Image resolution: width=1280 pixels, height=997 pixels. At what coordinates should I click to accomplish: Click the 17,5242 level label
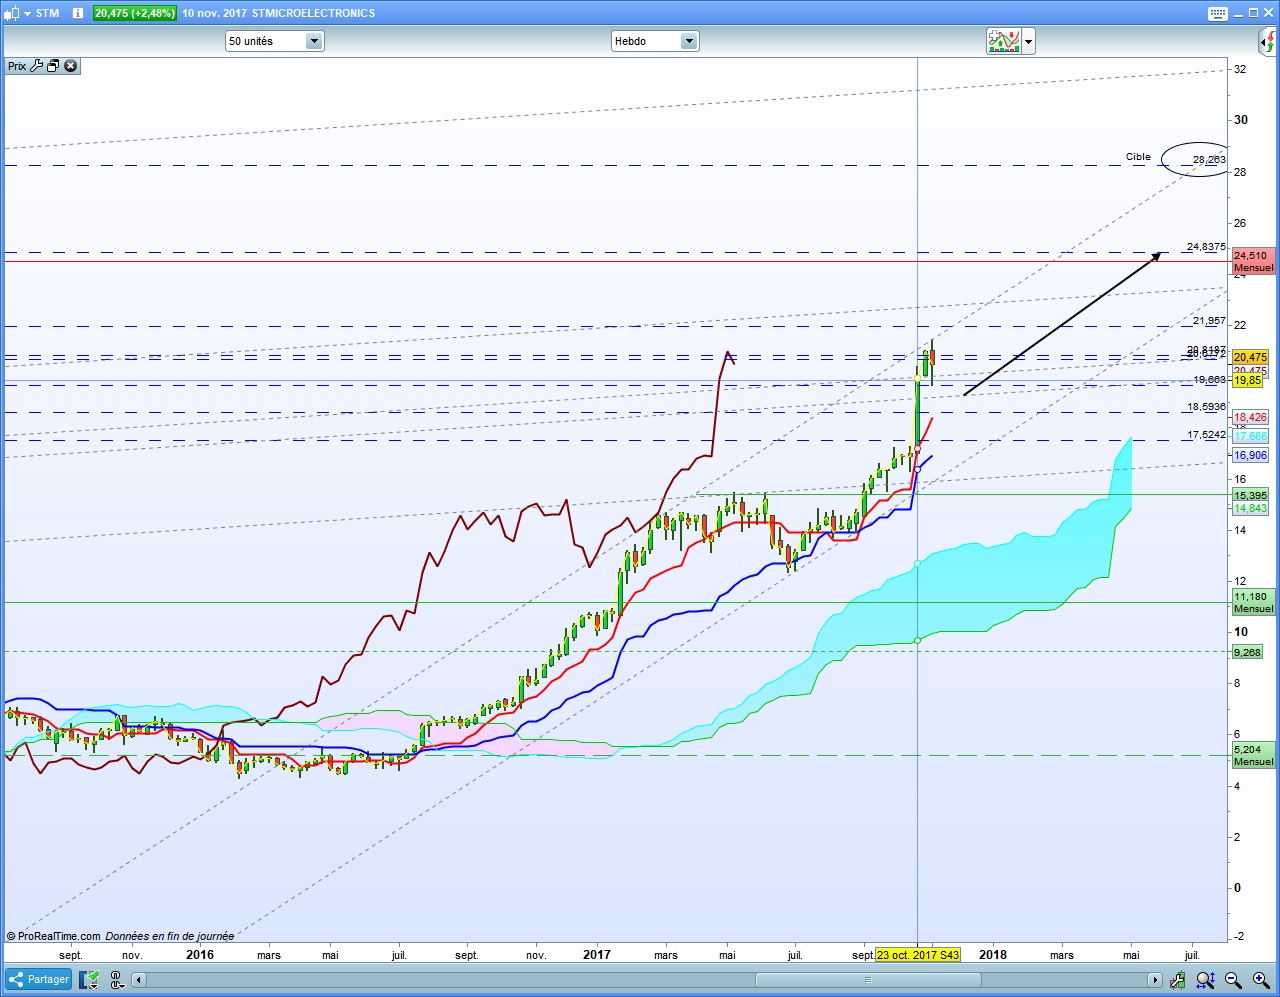point(1206,435)
